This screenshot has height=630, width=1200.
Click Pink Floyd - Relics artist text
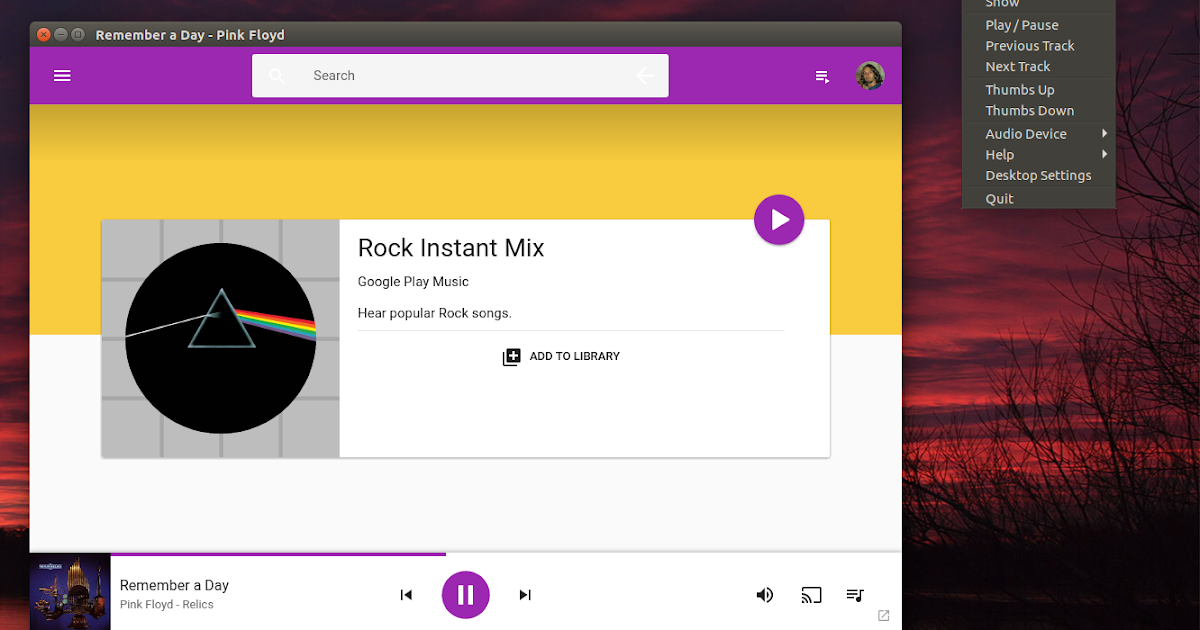click(x=167, y=605)
